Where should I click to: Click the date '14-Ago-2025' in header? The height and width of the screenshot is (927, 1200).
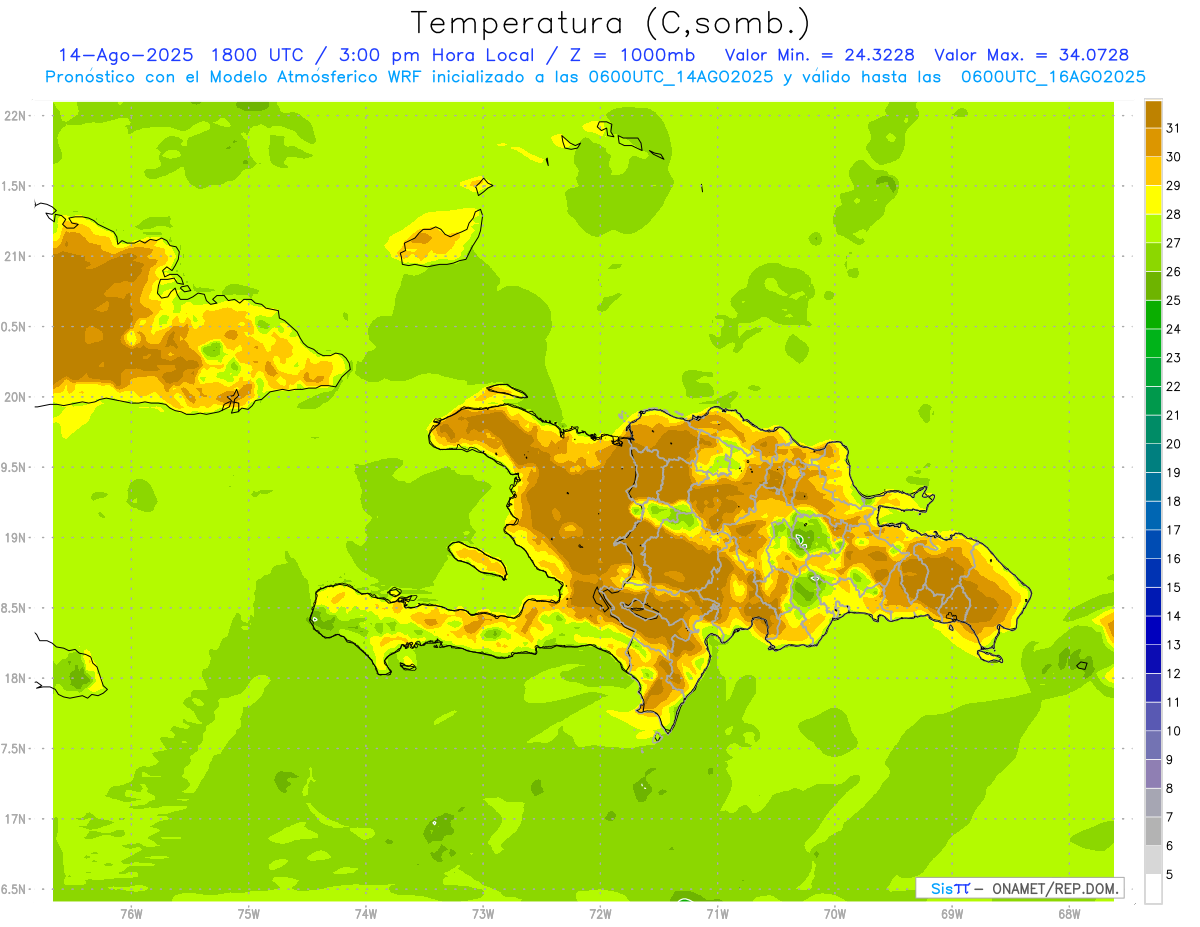(126, 55)
